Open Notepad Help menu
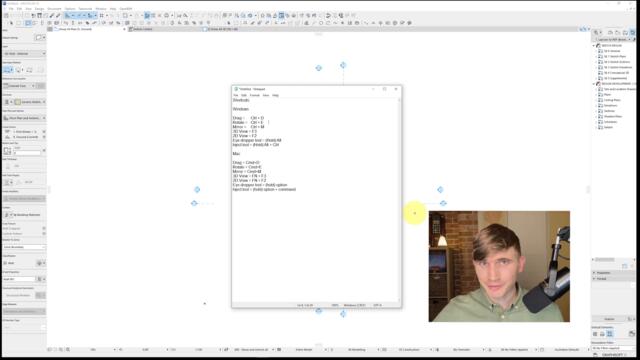Screen dimensions: 640x360 pos(276,96)
